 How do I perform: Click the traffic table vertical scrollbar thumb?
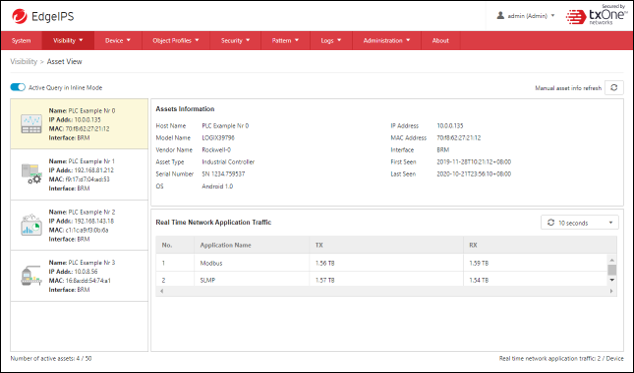[x=612, y=270]
